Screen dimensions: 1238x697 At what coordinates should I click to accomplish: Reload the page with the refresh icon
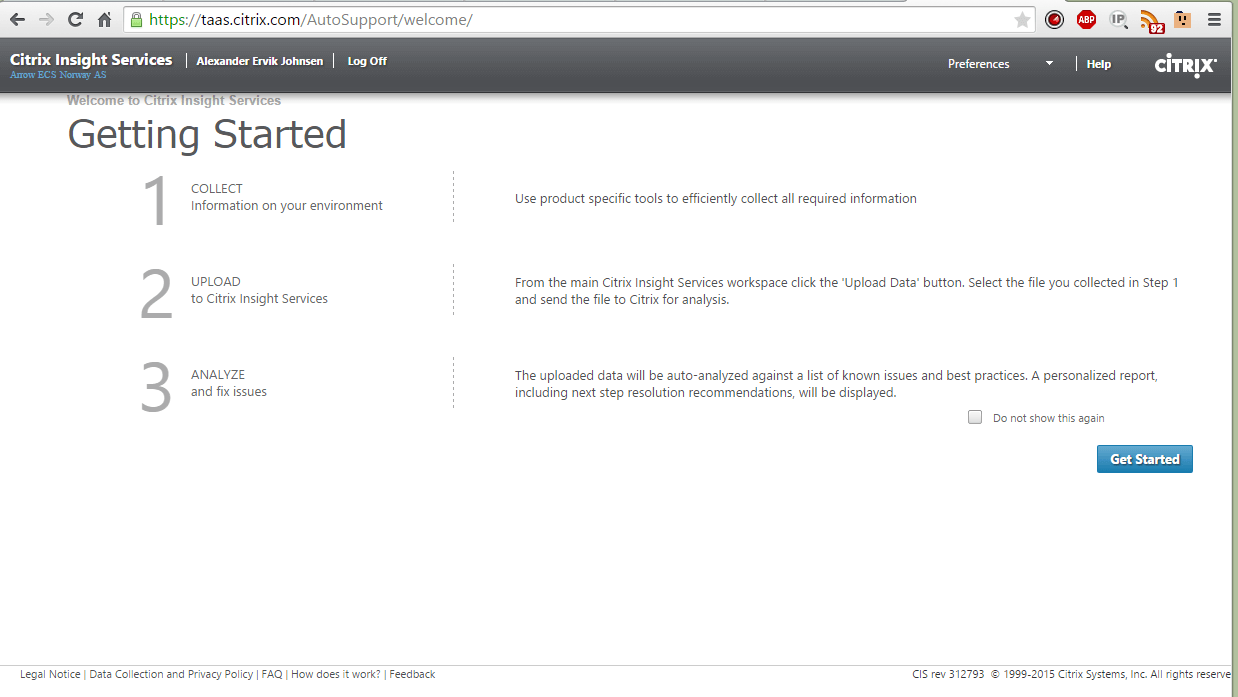click(75, 19)
